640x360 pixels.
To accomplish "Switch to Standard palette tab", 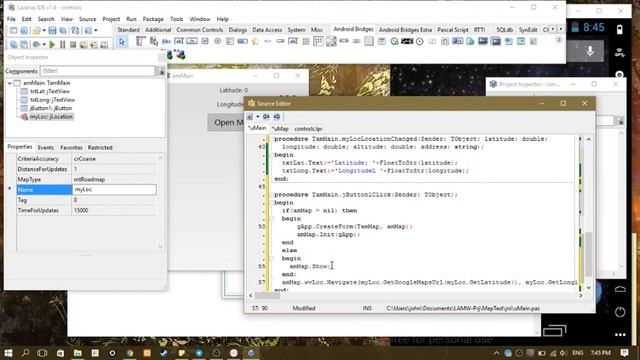I will coord(129,30).
